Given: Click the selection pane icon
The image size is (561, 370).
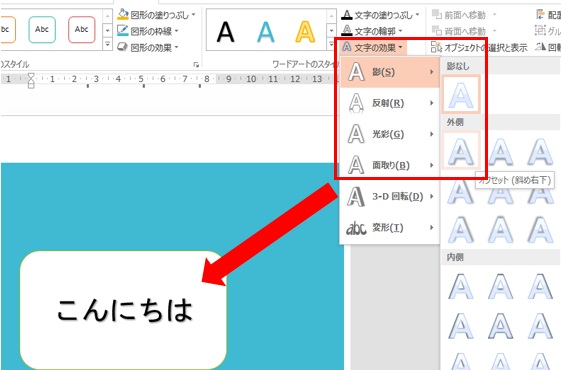Looking at the screenshot, I should [x=436, y=47].
